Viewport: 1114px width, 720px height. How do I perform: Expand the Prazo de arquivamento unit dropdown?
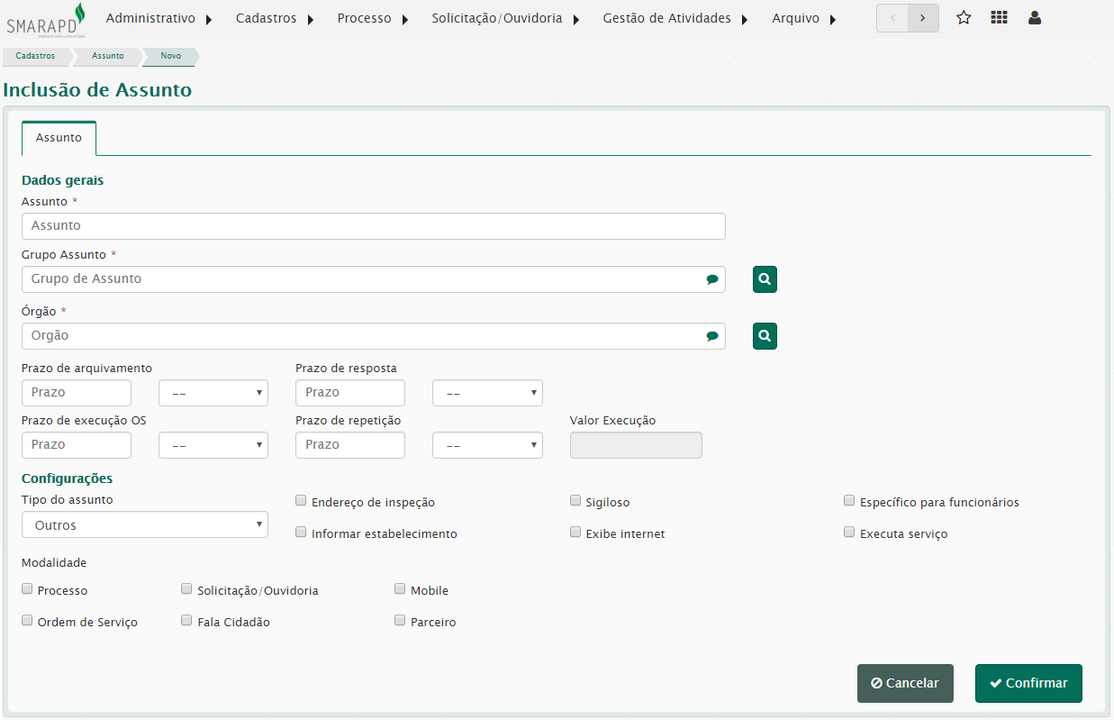(213, 393)
